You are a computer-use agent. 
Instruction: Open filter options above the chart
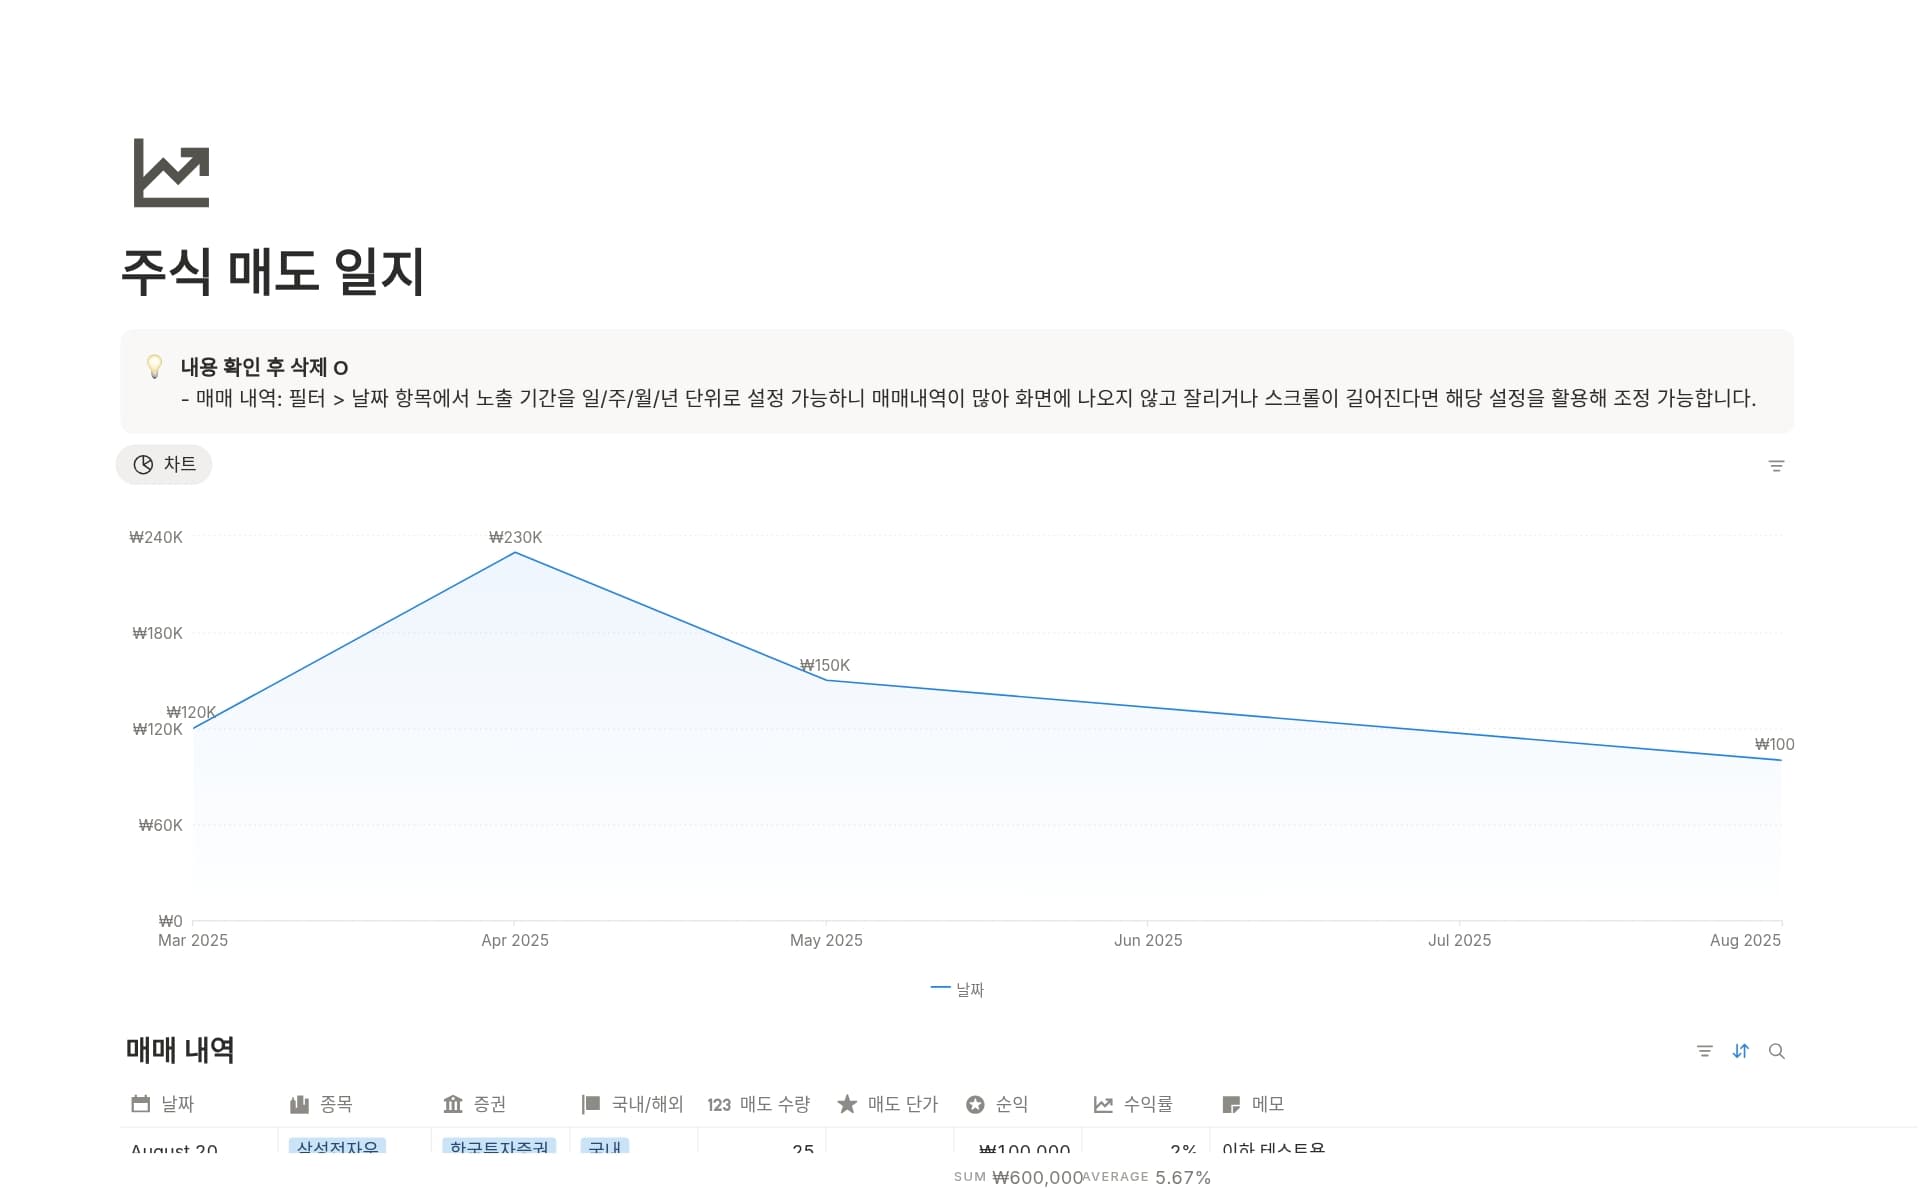(1777, 465)
